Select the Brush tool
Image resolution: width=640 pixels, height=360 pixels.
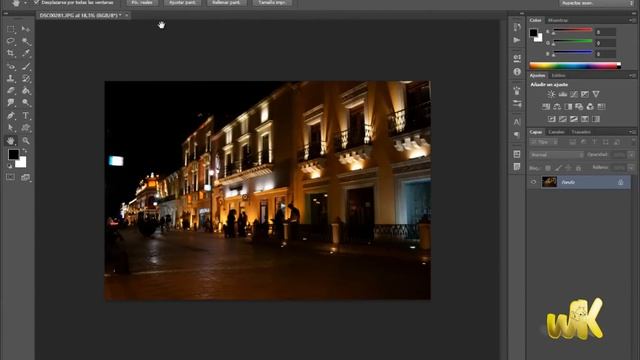click(x=26, y=66)
